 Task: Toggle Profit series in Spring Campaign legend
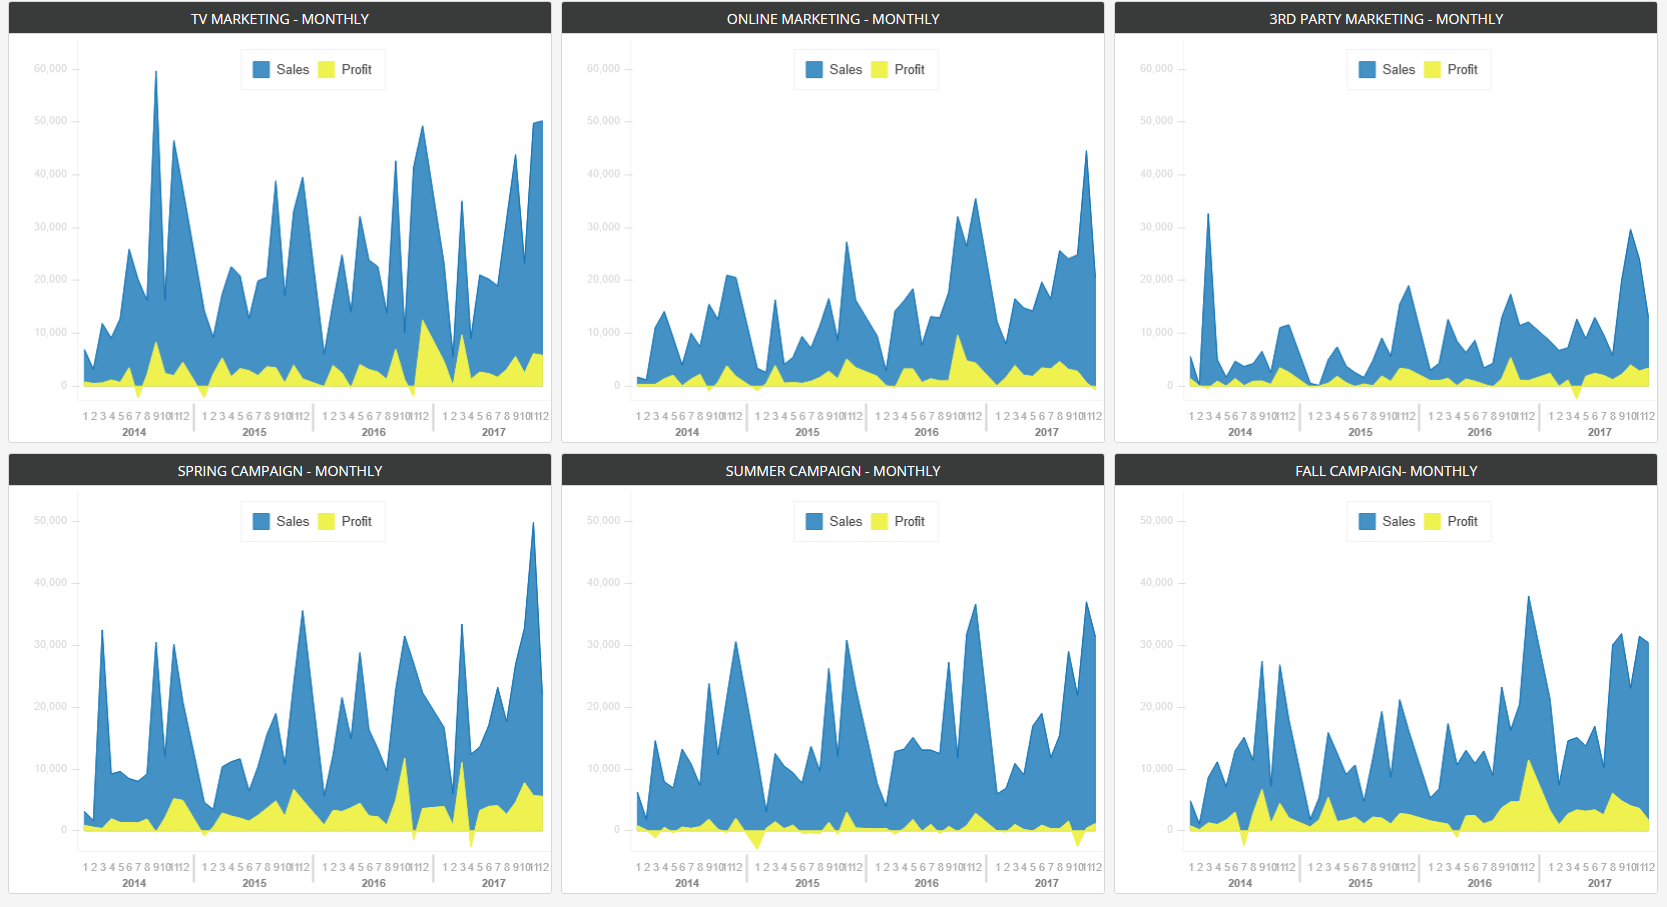coord(345,522)
